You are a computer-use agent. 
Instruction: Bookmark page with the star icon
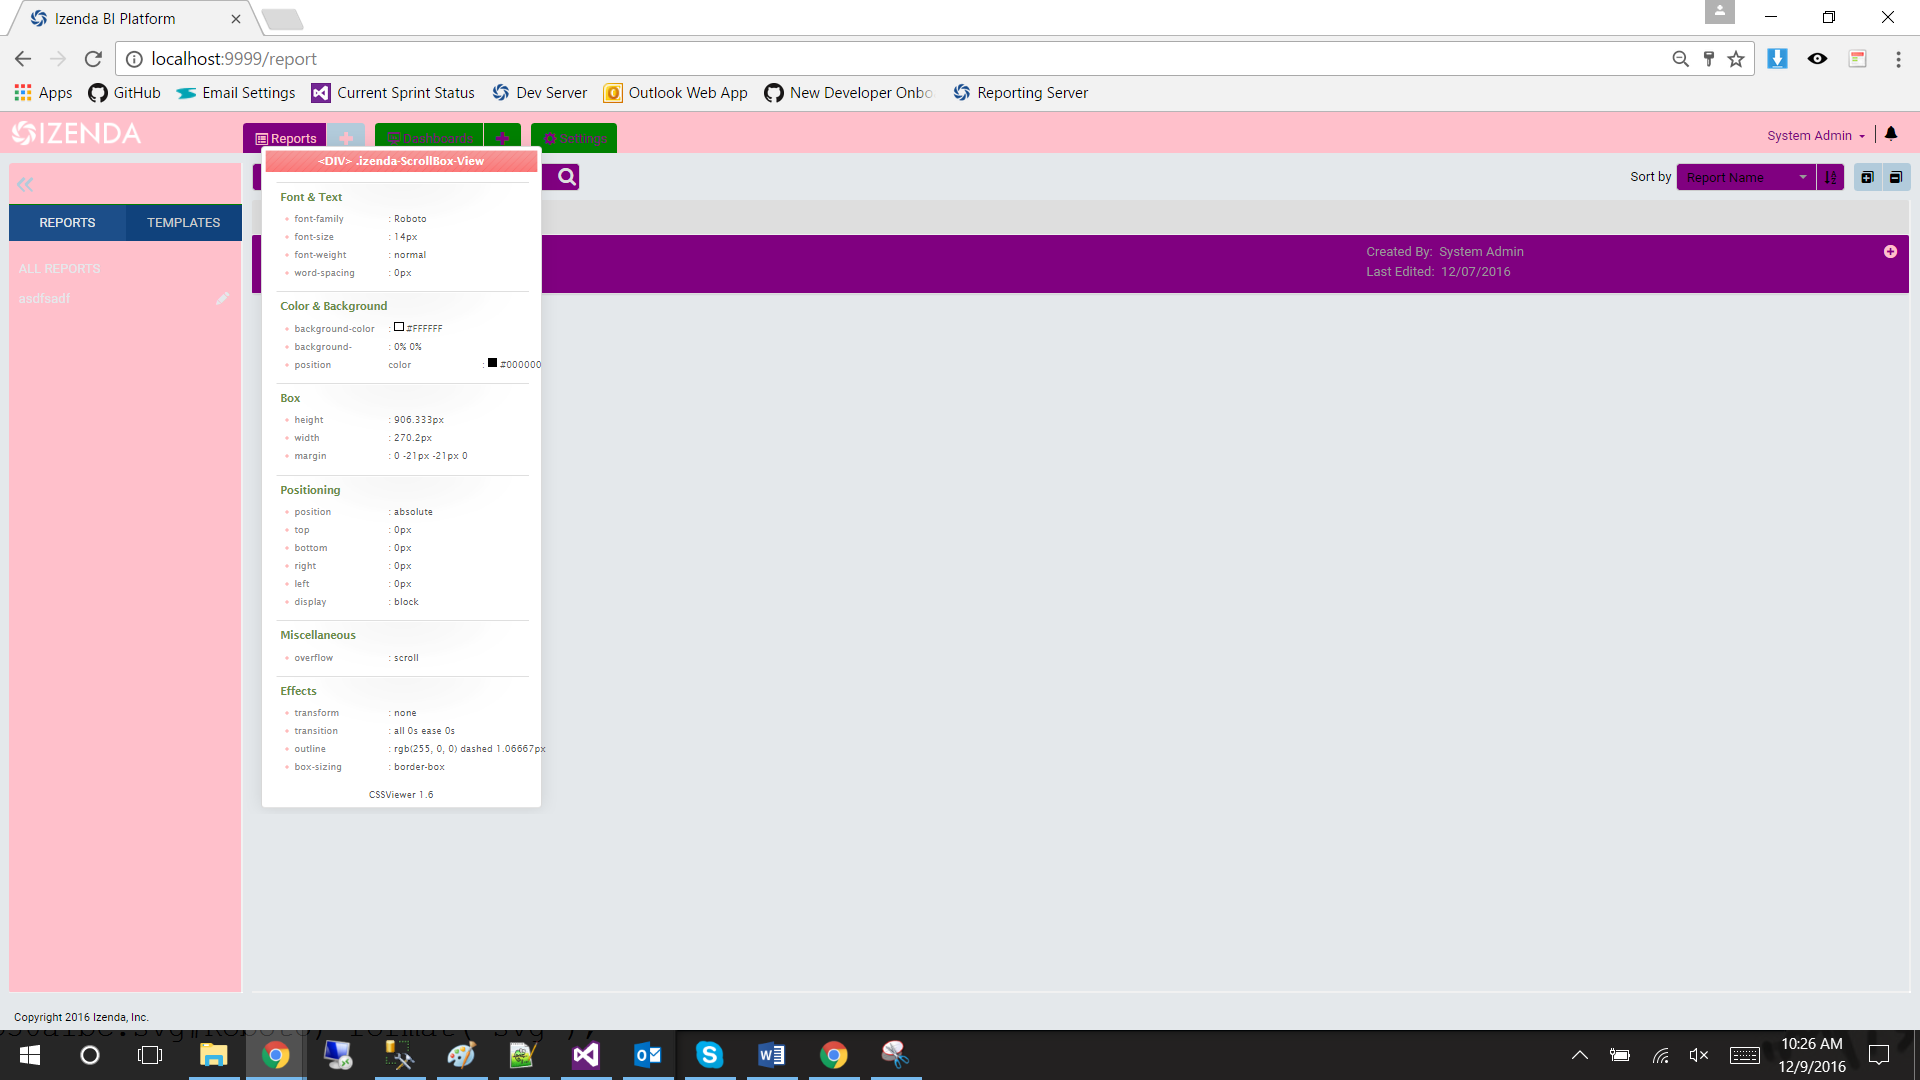[1736, 59]
